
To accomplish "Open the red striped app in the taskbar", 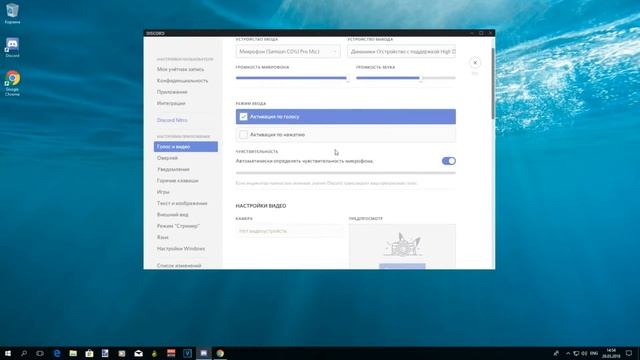I will click(x=171, y=353).
